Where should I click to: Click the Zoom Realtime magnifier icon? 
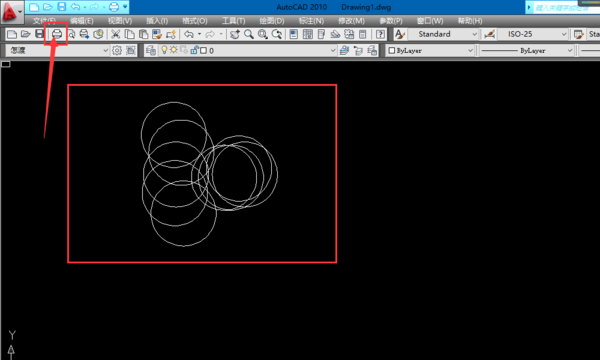(249, 34)
